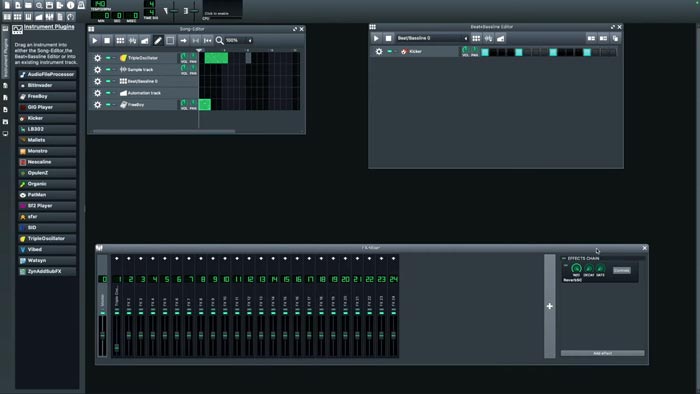Show Project Notes toolbar icon

[x=60, y=17]
